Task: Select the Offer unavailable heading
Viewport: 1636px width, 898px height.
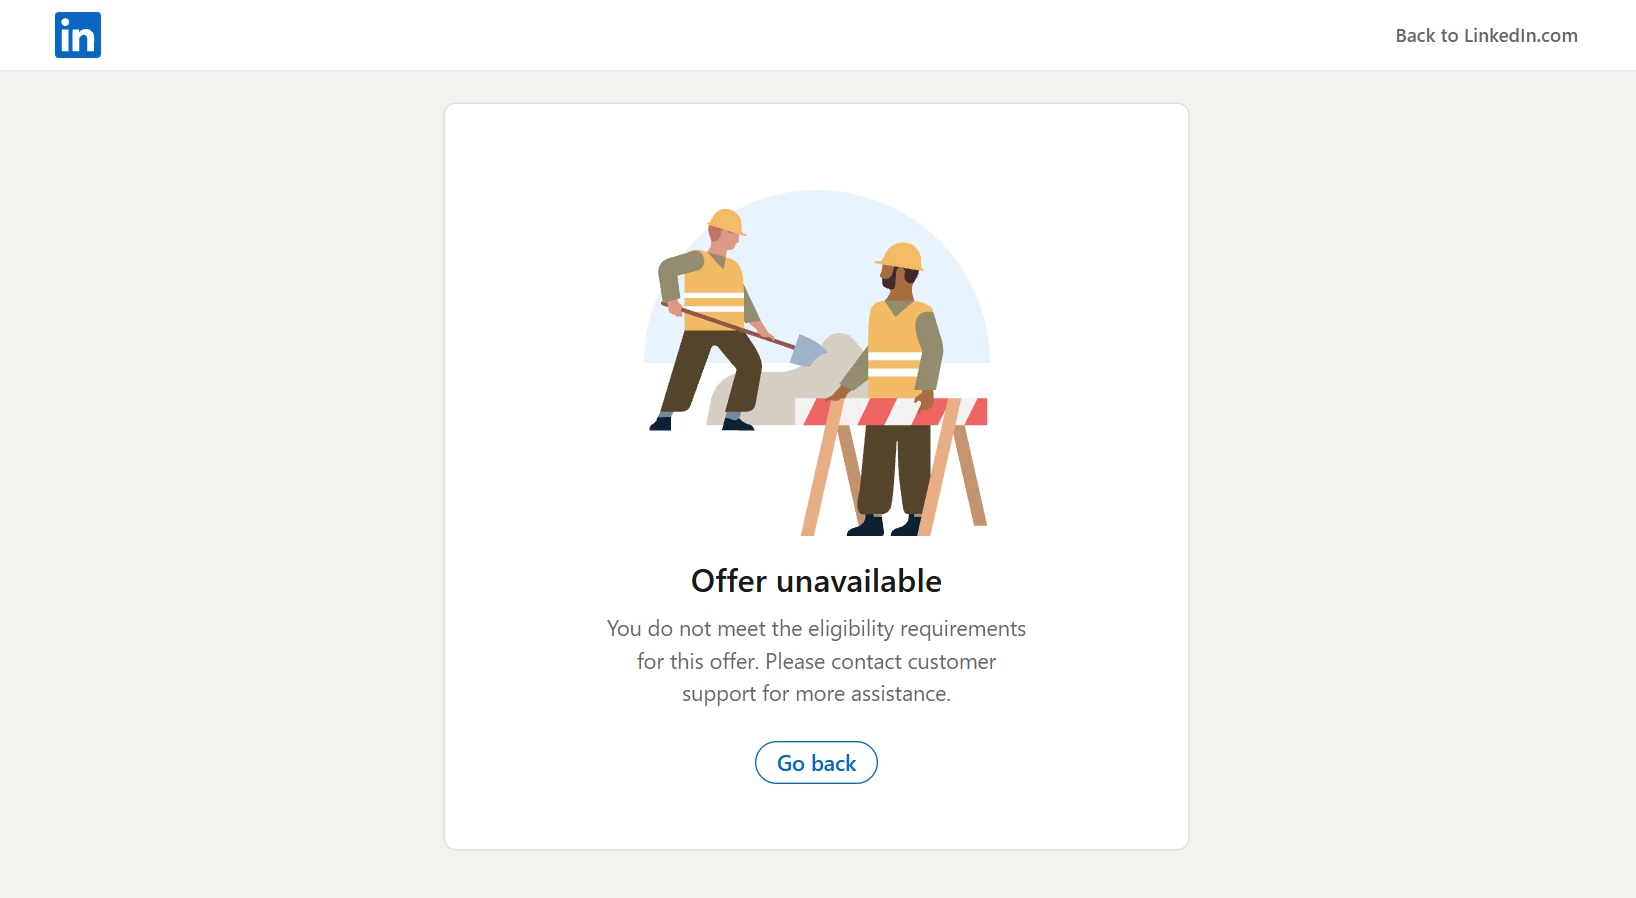Action: [816, 581]
